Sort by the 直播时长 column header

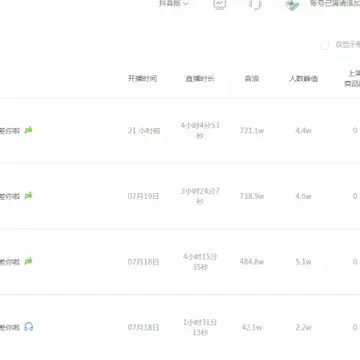[200, 79]
